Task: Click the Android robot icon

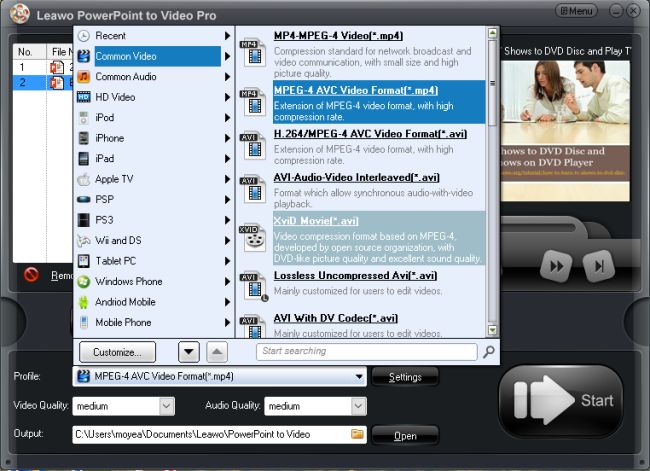Action: pos(84,302)
